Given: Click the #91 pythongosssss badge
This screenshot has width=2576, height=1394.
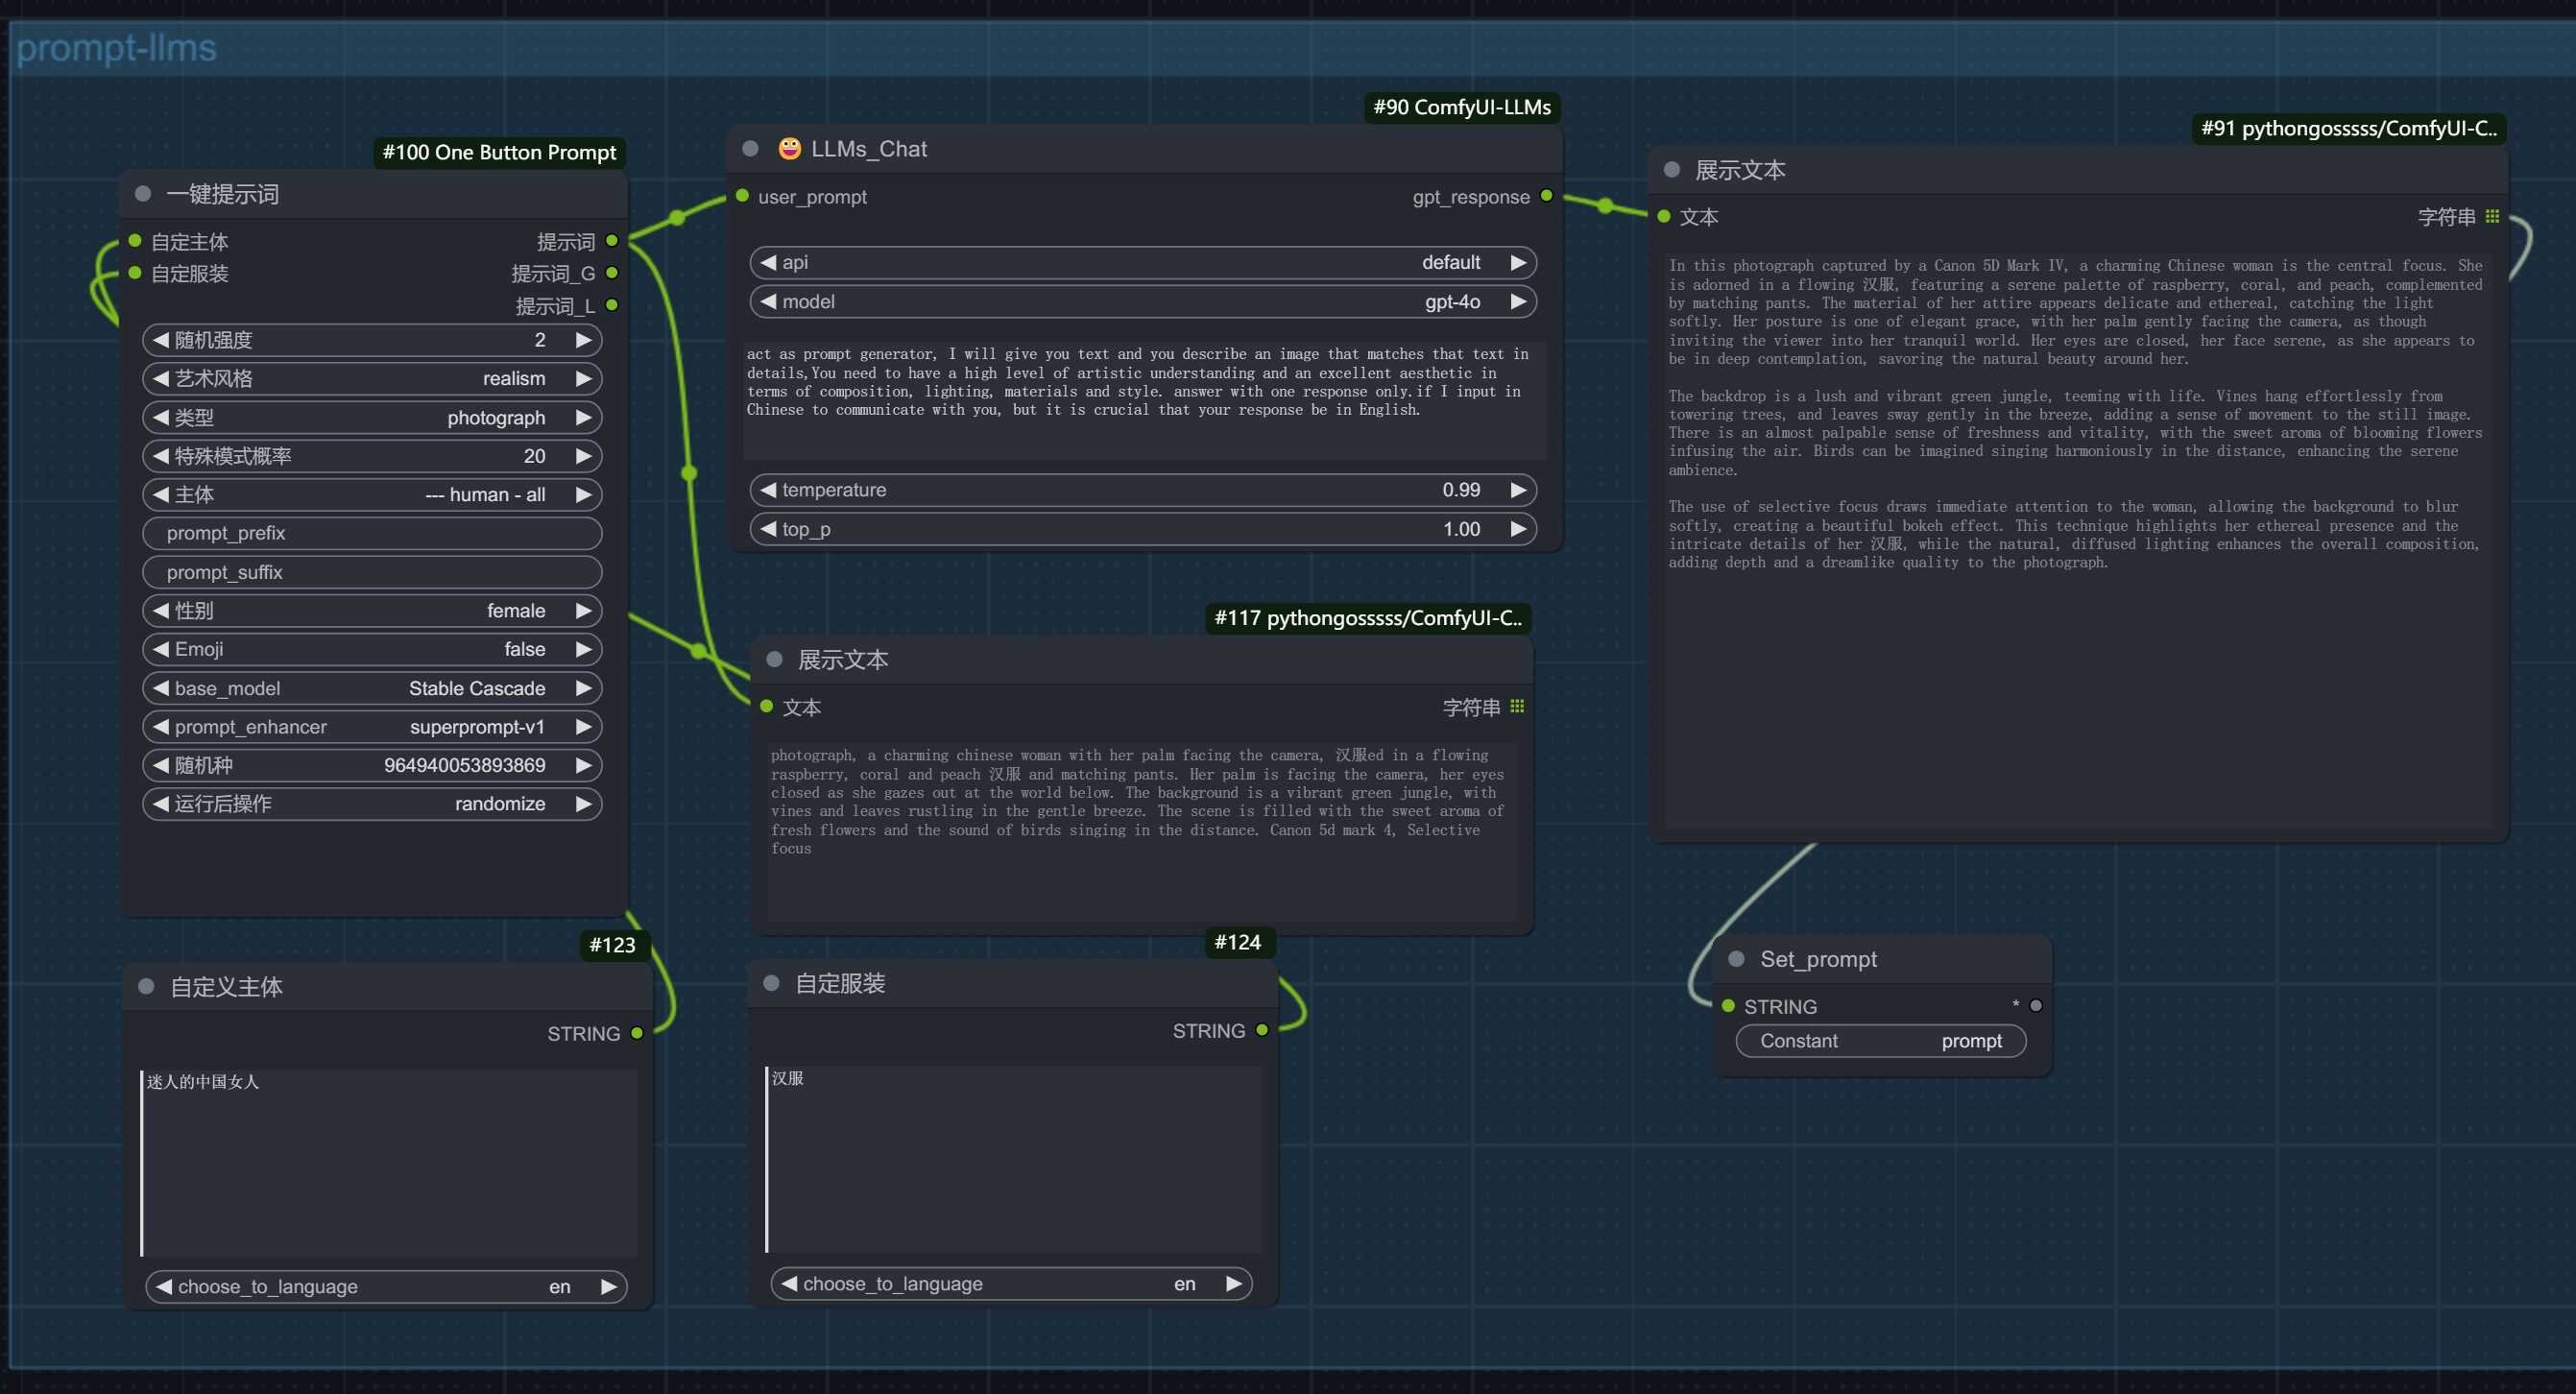Looking at the screenshot, I should (2348, 128).
